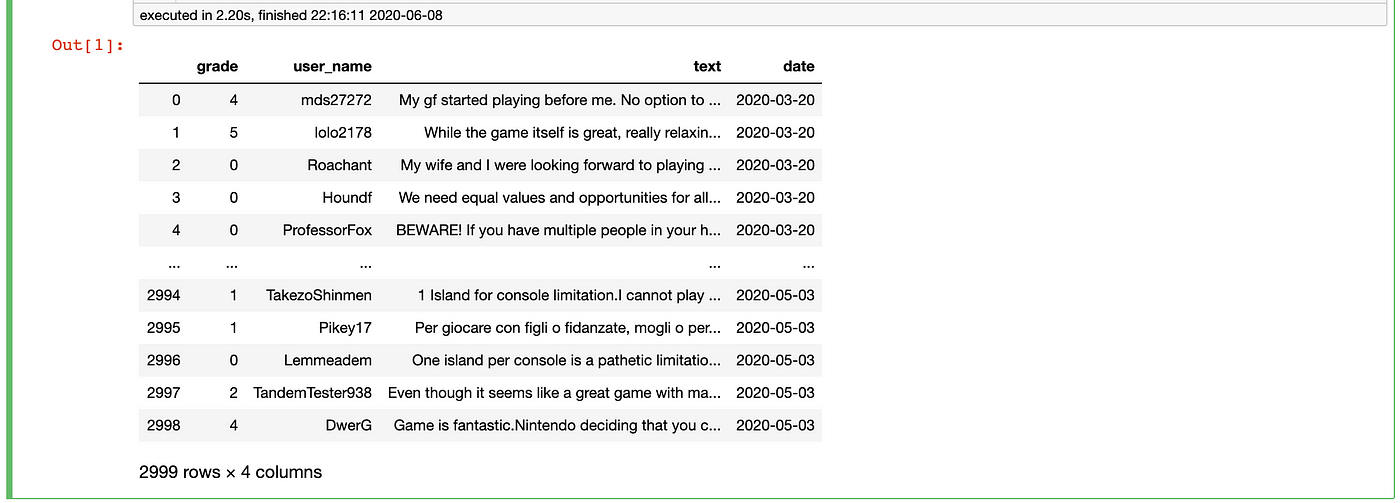Click row index 2997
The height and width of the screenshot is (503, 1400).
click(x=164, y=393)
